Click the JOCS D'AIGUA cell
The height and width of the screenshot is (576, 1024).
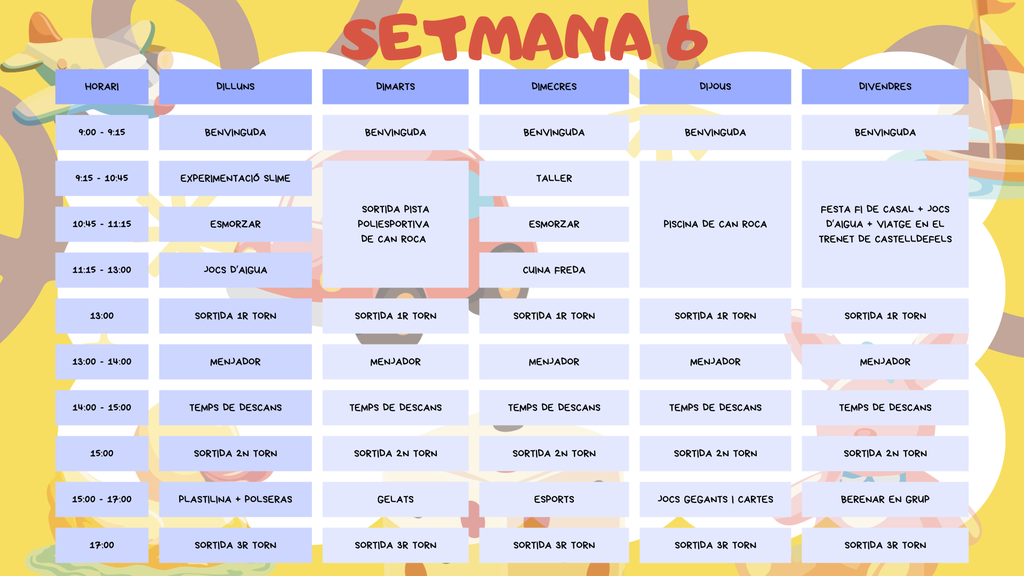pos(235,270)
